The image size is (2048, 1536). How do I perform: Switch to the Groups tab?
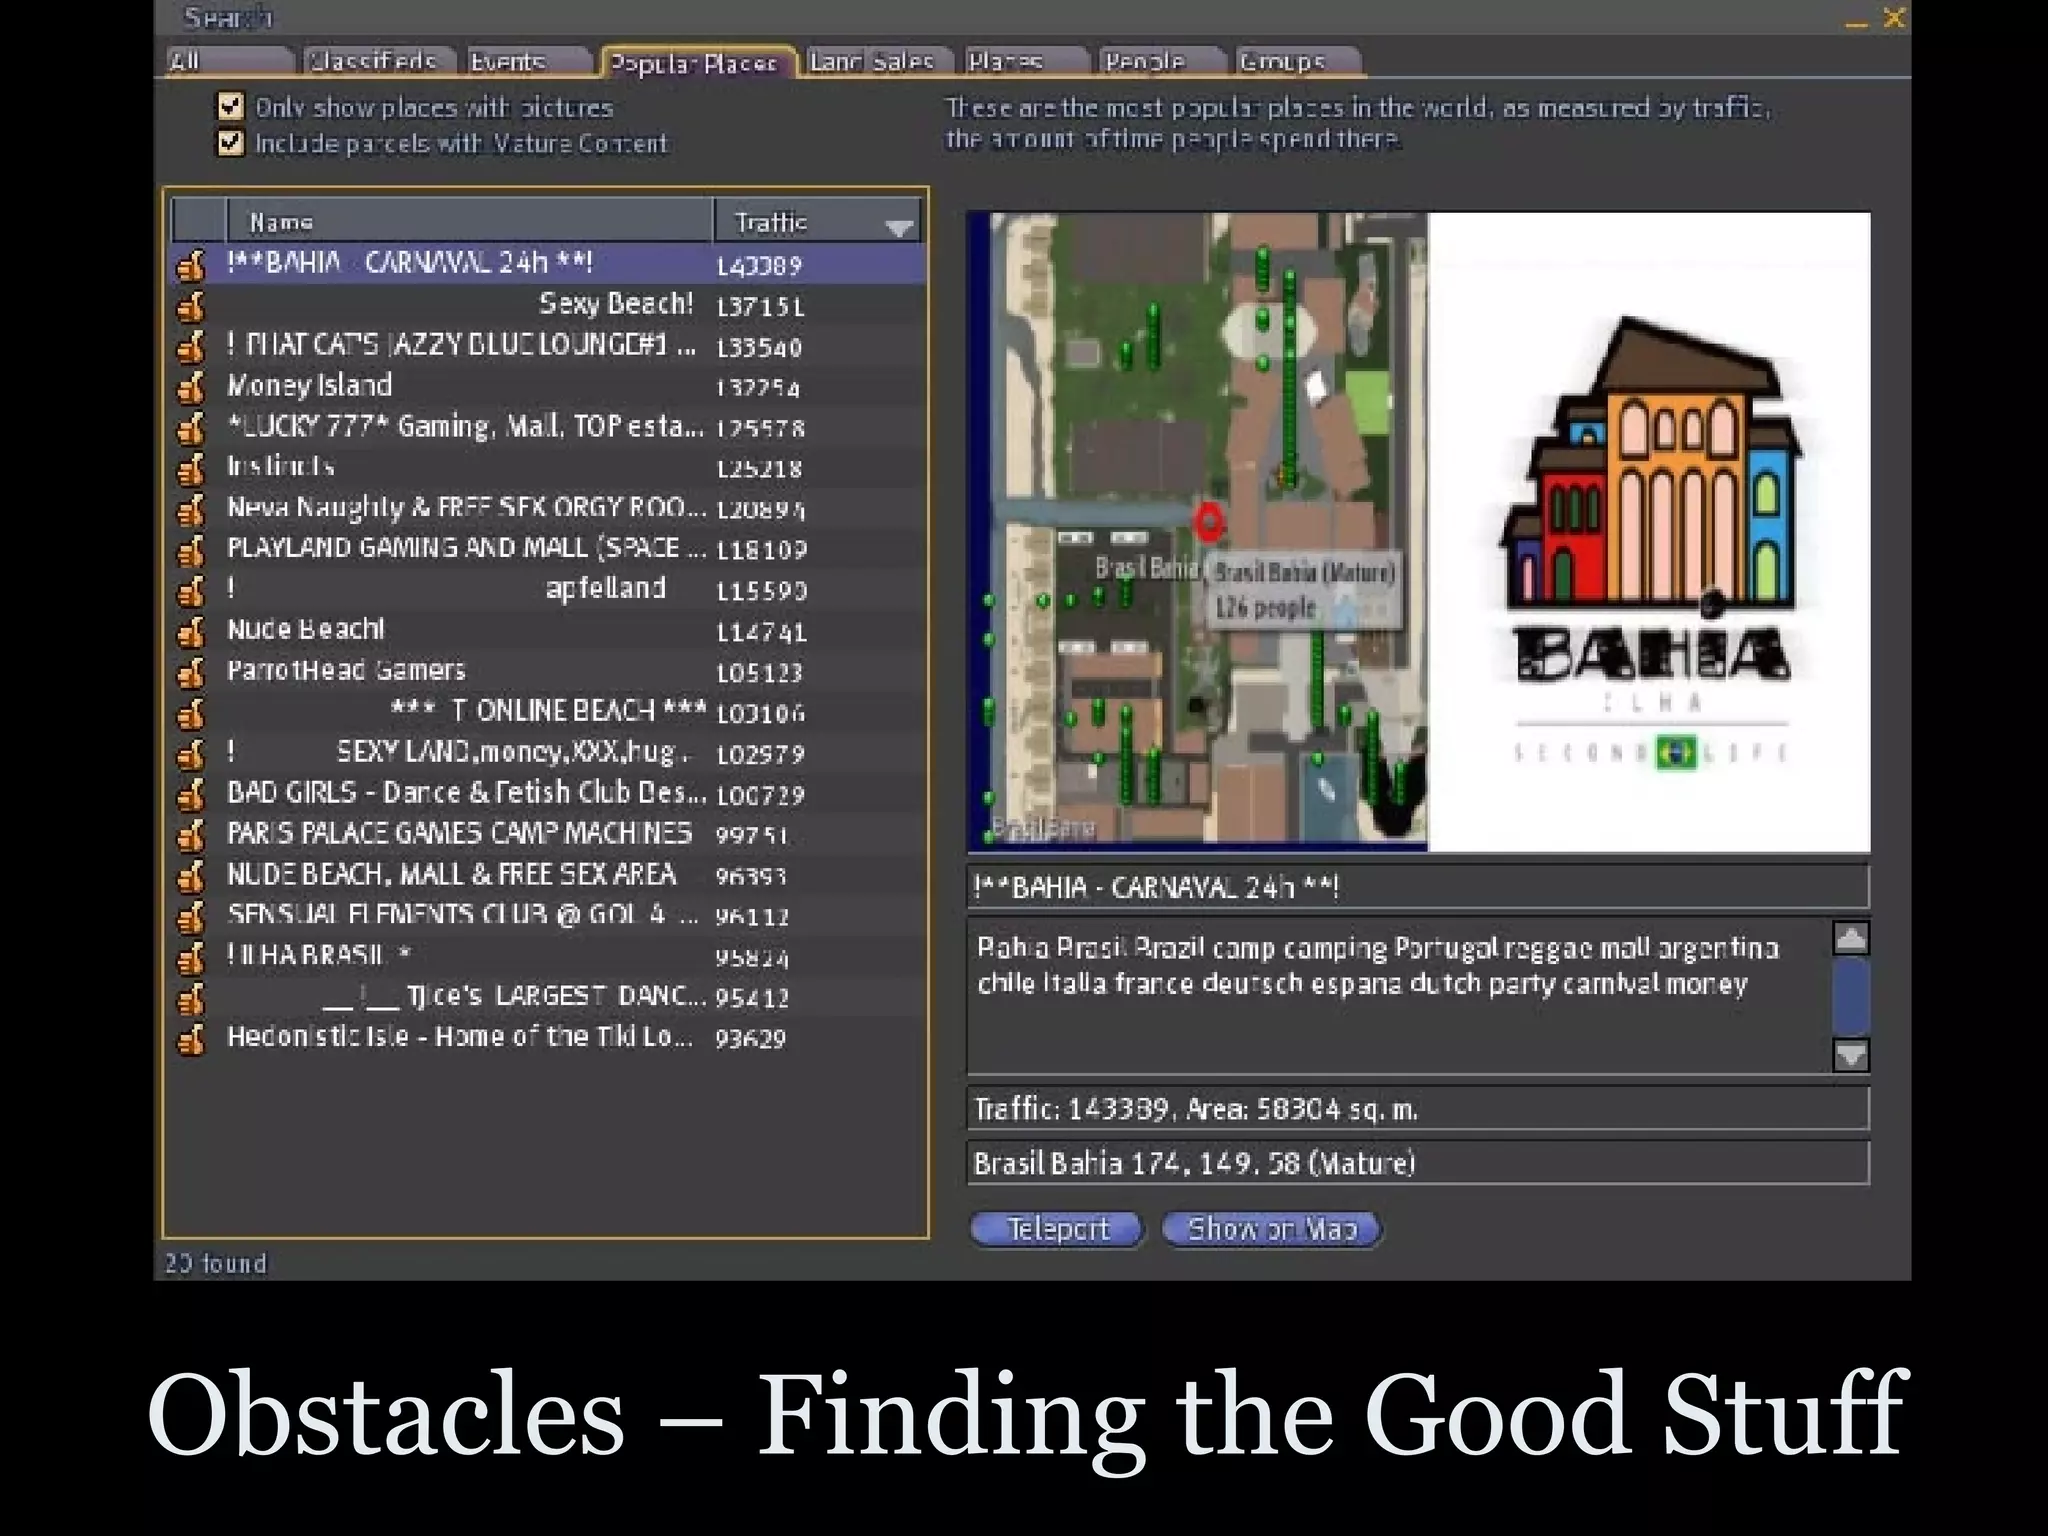tap(1296, 62)
